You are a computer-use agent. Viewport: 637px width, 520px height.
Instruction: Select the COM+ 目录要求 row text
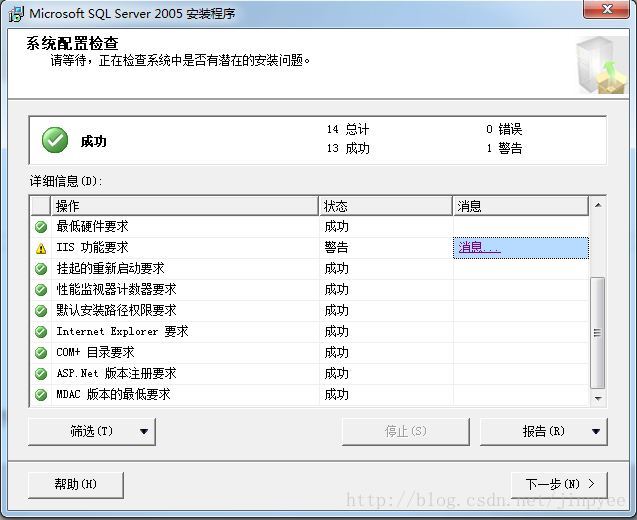95,352
